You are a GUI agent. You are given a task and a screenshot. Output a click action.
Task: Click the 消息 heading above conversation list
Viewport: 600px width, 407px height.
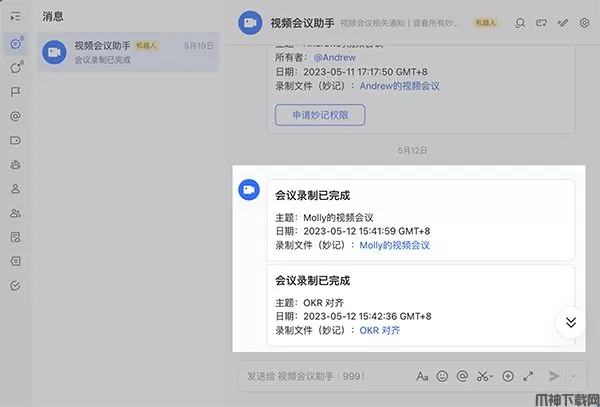pos(53,16)
